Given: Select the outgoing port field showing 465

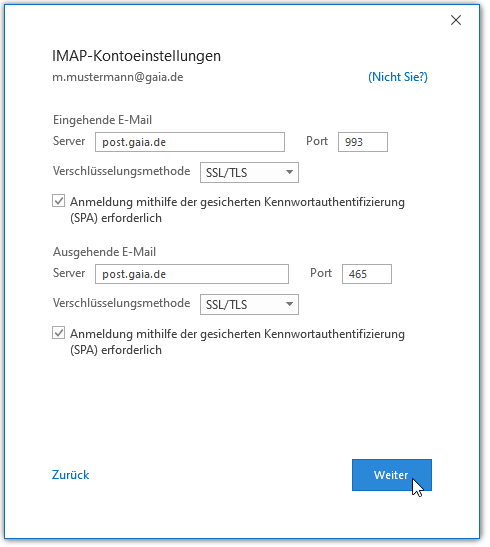Looking at the screenshot, I should [367, 274].
